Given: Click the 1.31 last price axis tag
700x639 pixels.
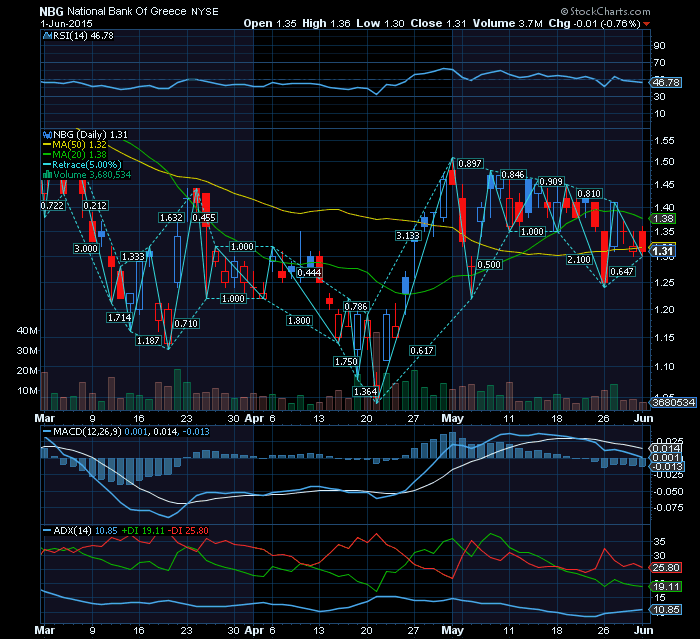Looking at the screenshot, I should [662, 251].
